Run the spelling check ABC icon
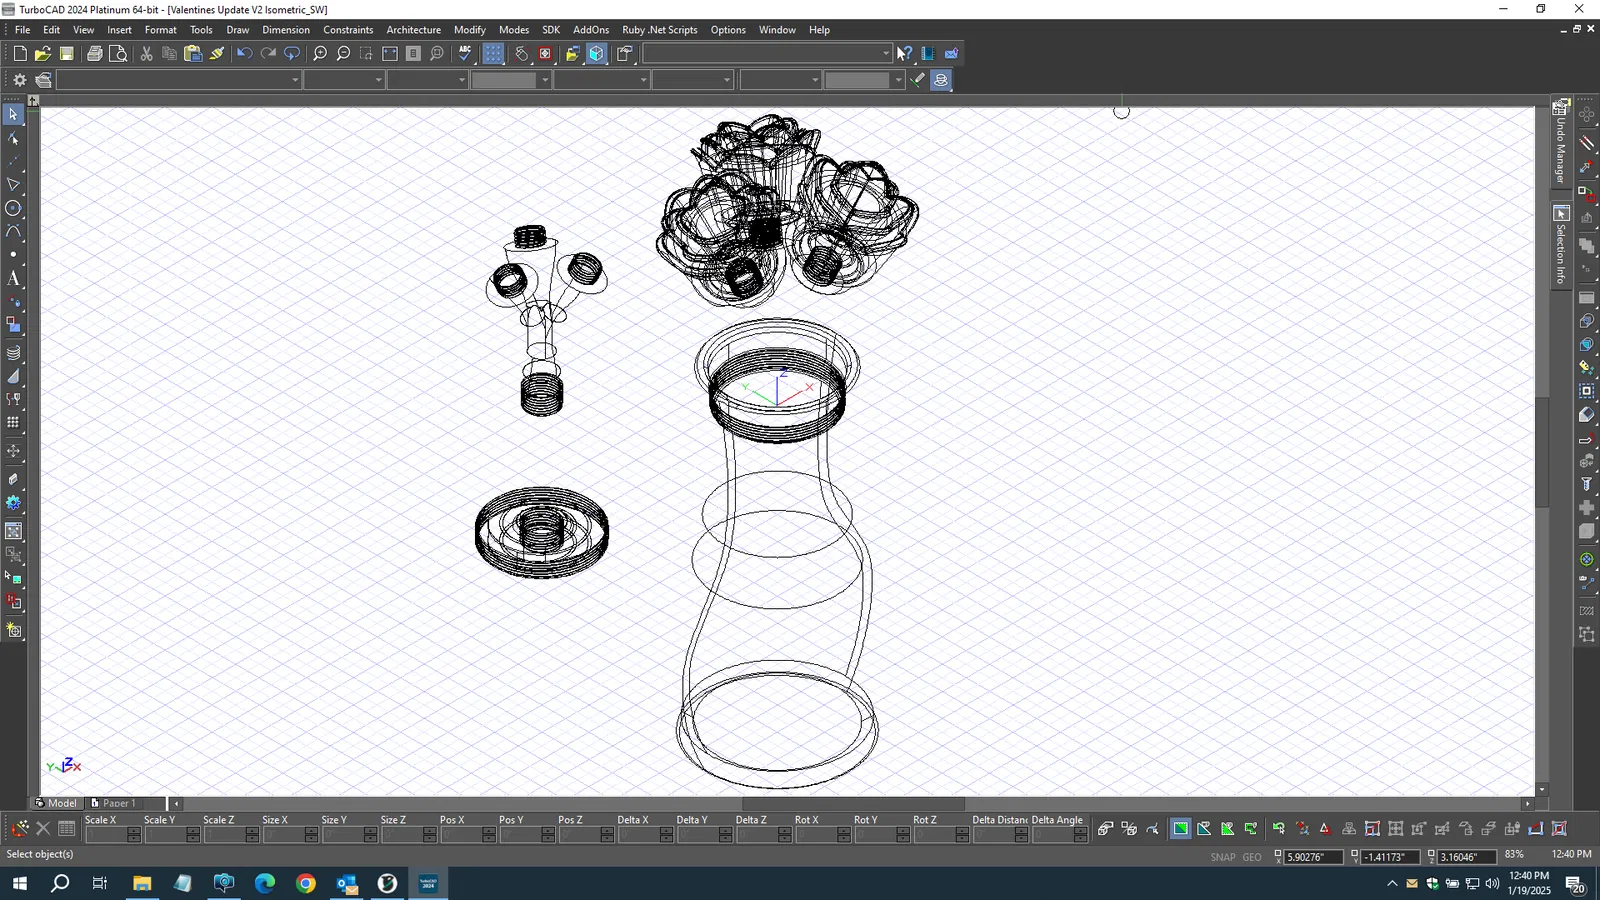The width and height of the screenshot is (1600, 900). pos(465,54)
